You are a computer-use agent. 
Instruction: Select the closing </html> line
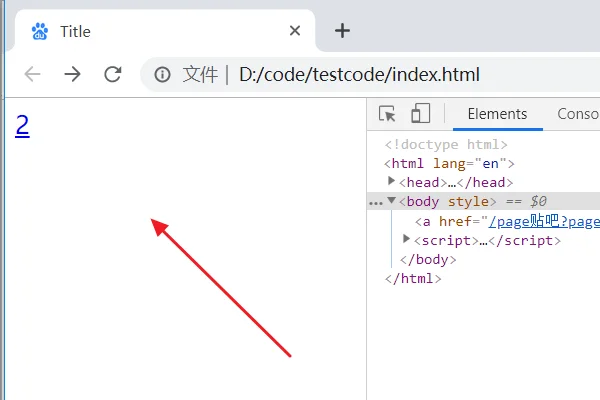tap(413, 279)
